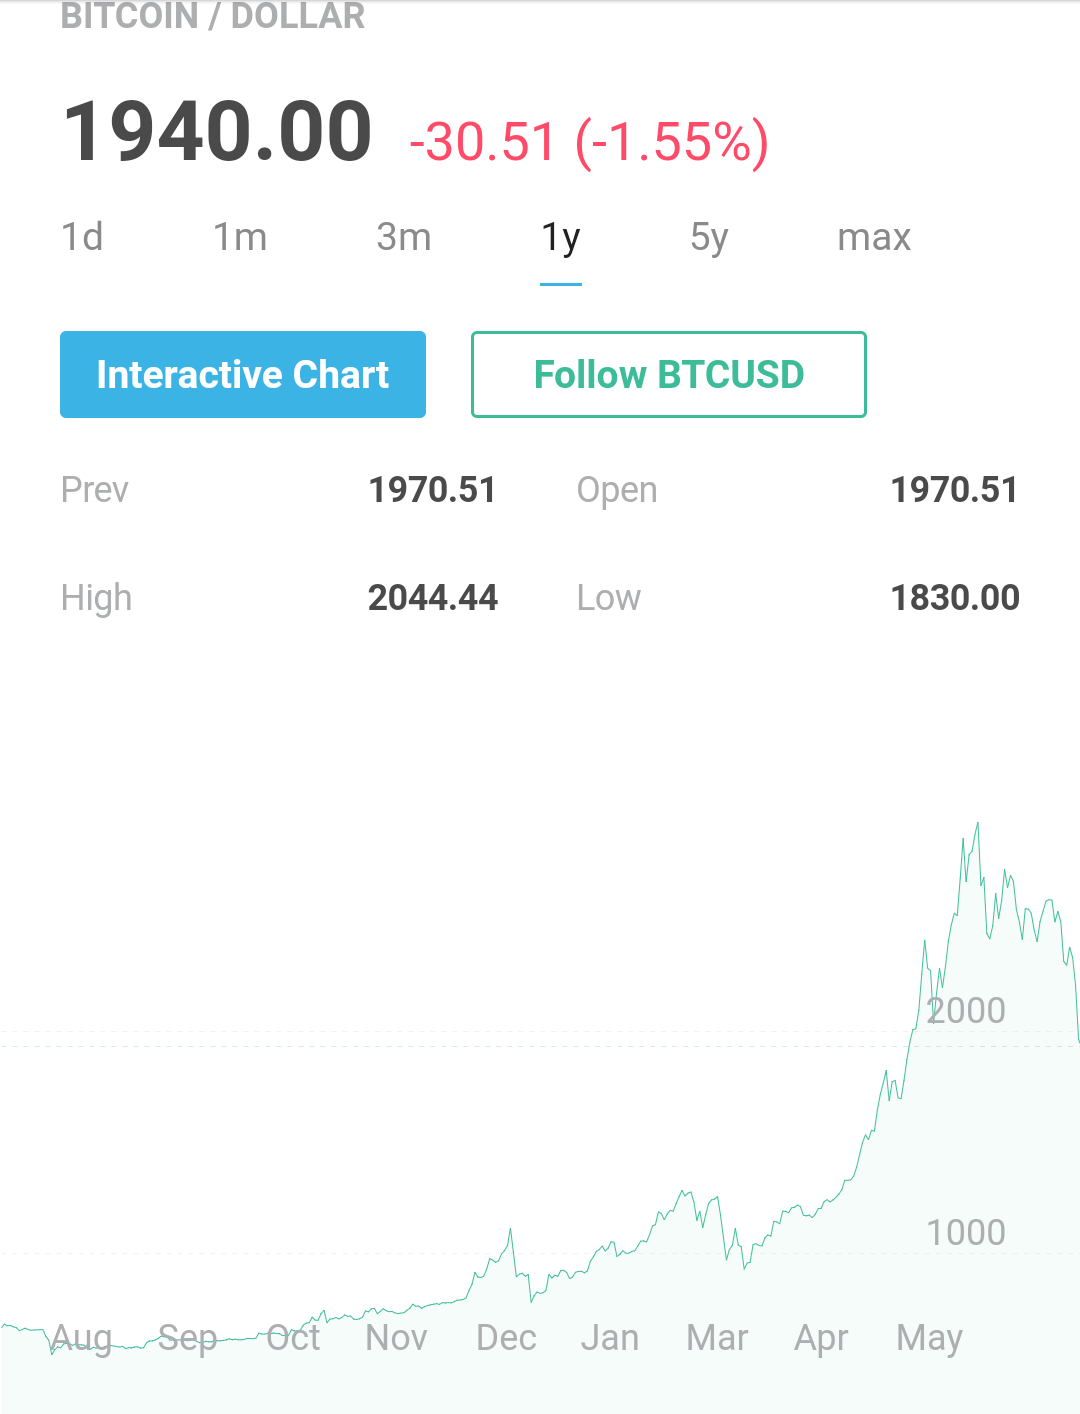This screenshot has width=1080, height=1414.
Task: Switch to the 1d time range
Action: click(82, 238)
